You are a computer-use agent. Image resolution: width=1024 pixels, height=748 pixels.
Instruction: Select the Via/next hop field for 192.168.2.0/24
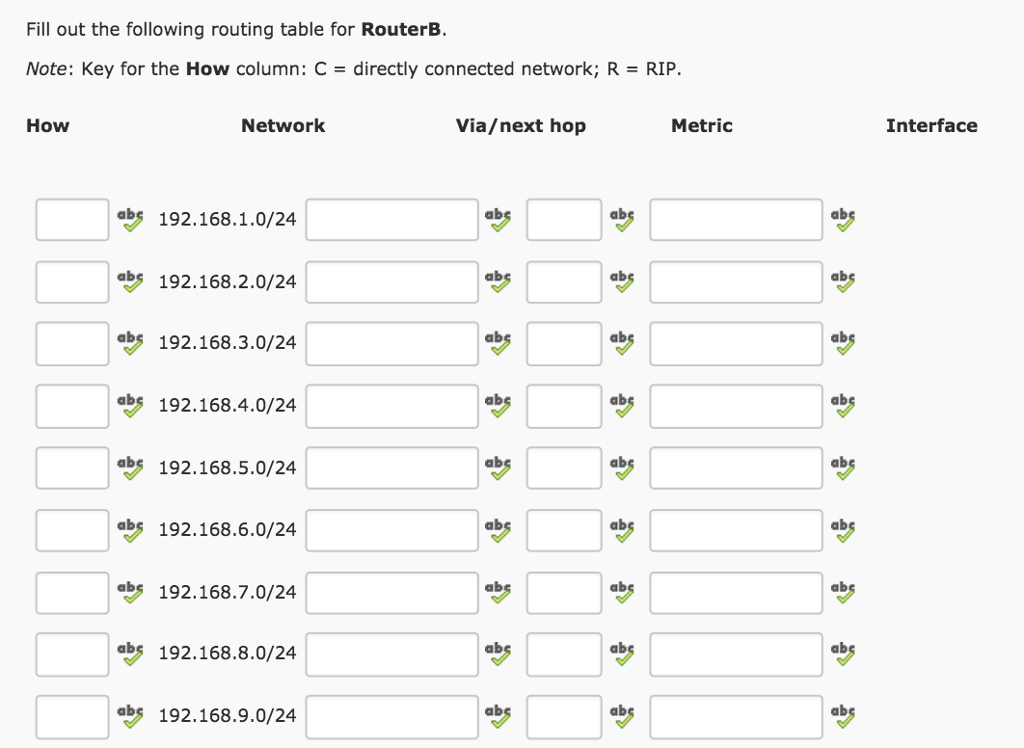click(391, 281)
